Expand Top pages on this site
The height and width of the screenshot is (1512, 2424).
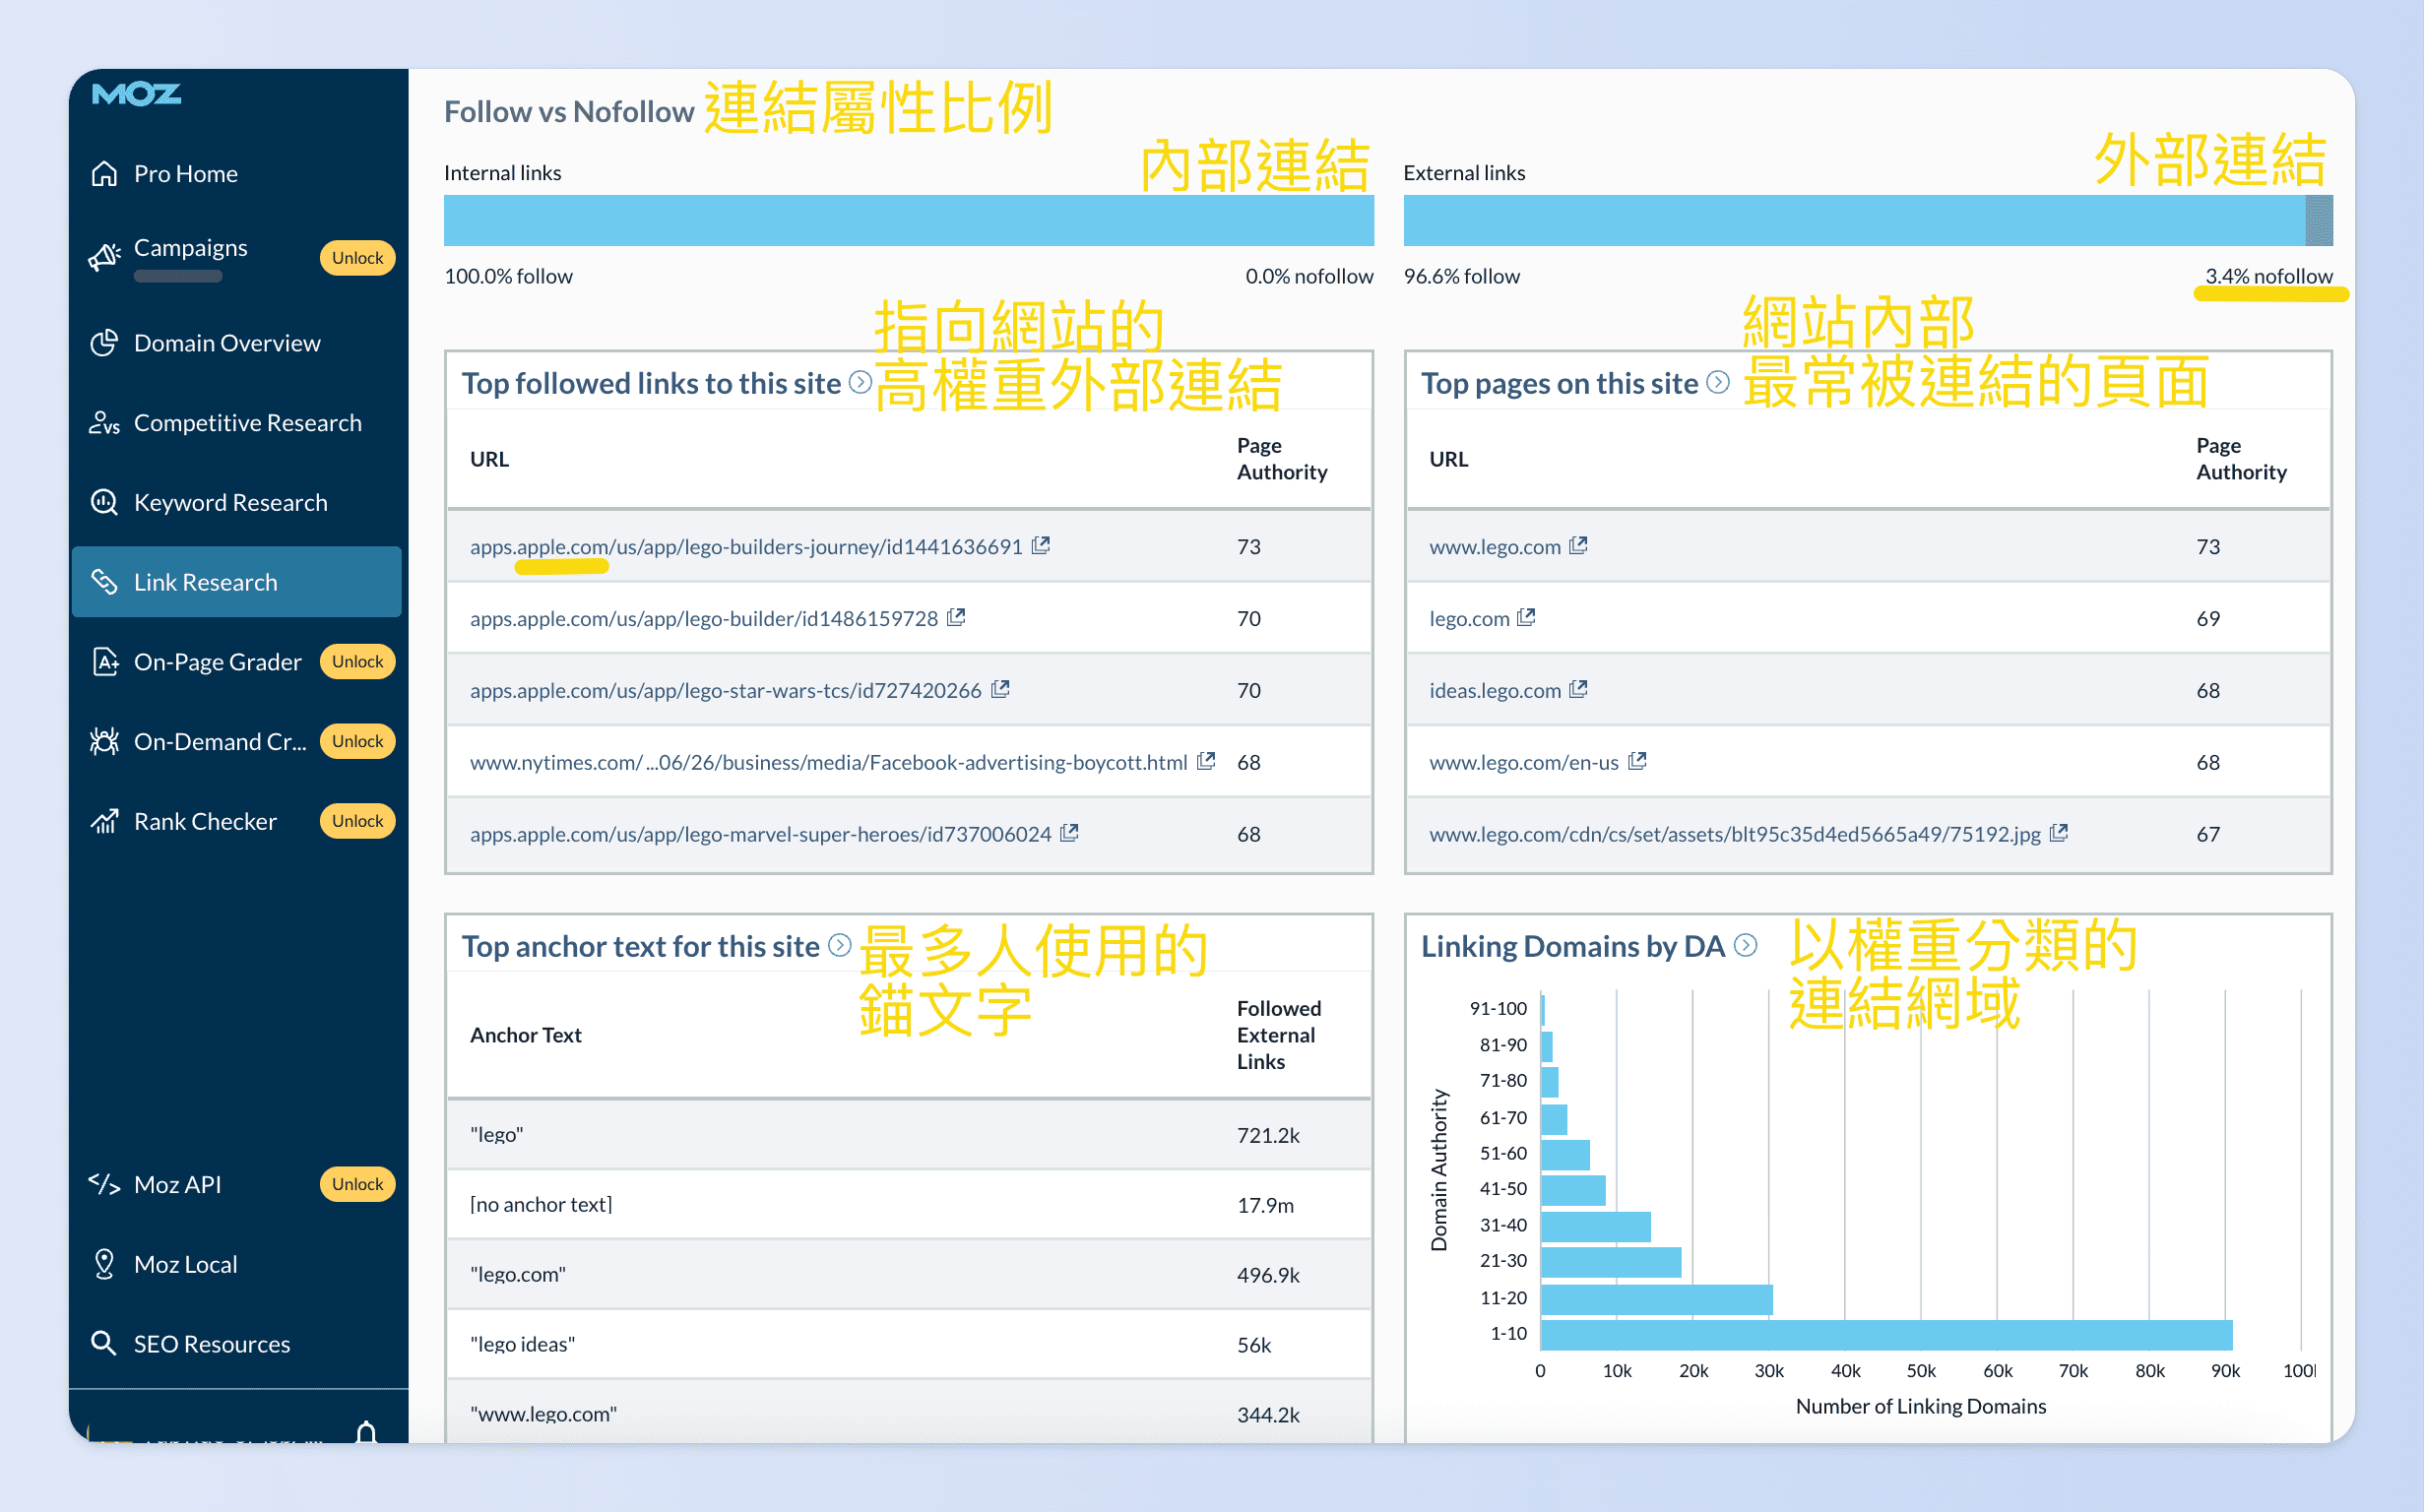coord(1718,383)
